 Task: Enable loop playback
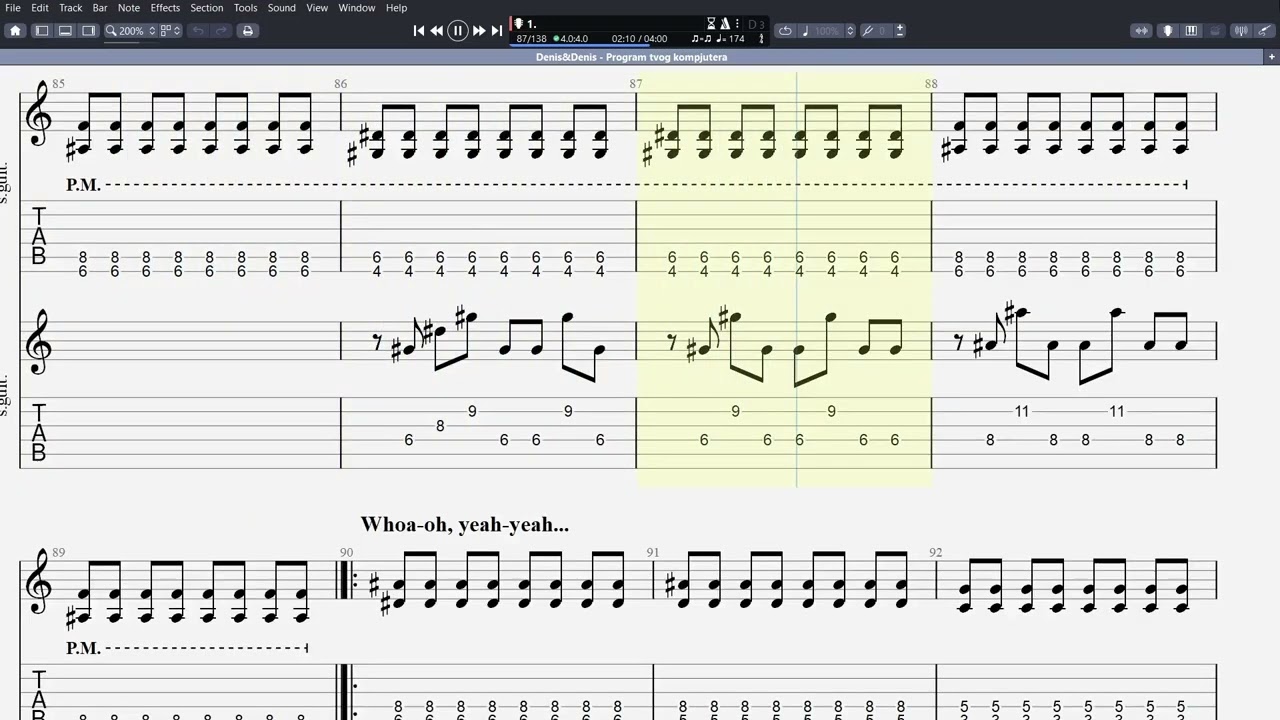pos(785,31)
